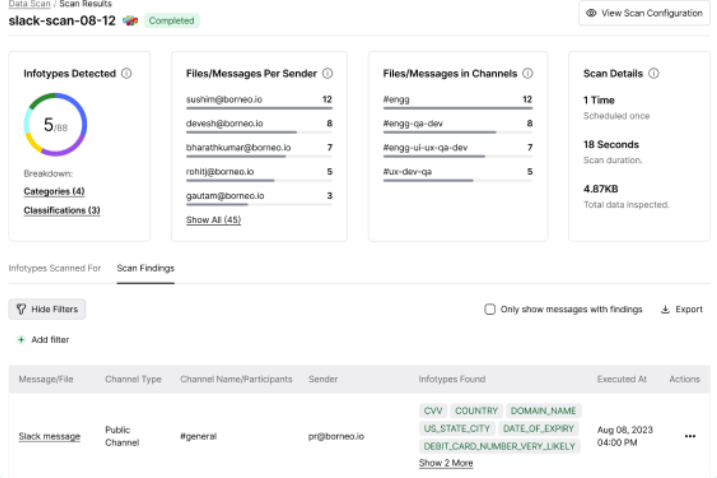Click the Slack logo beside scan name
Viewport: 717px width, 478px height.
click(130, 21)
